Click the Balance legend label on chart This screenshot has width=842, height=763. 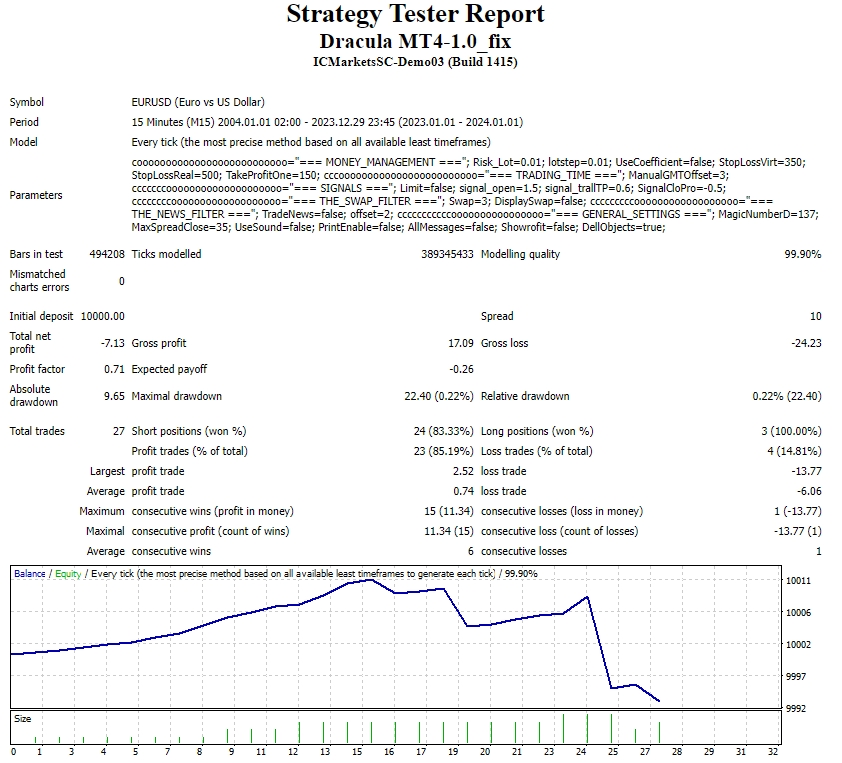tap(29, 574)
